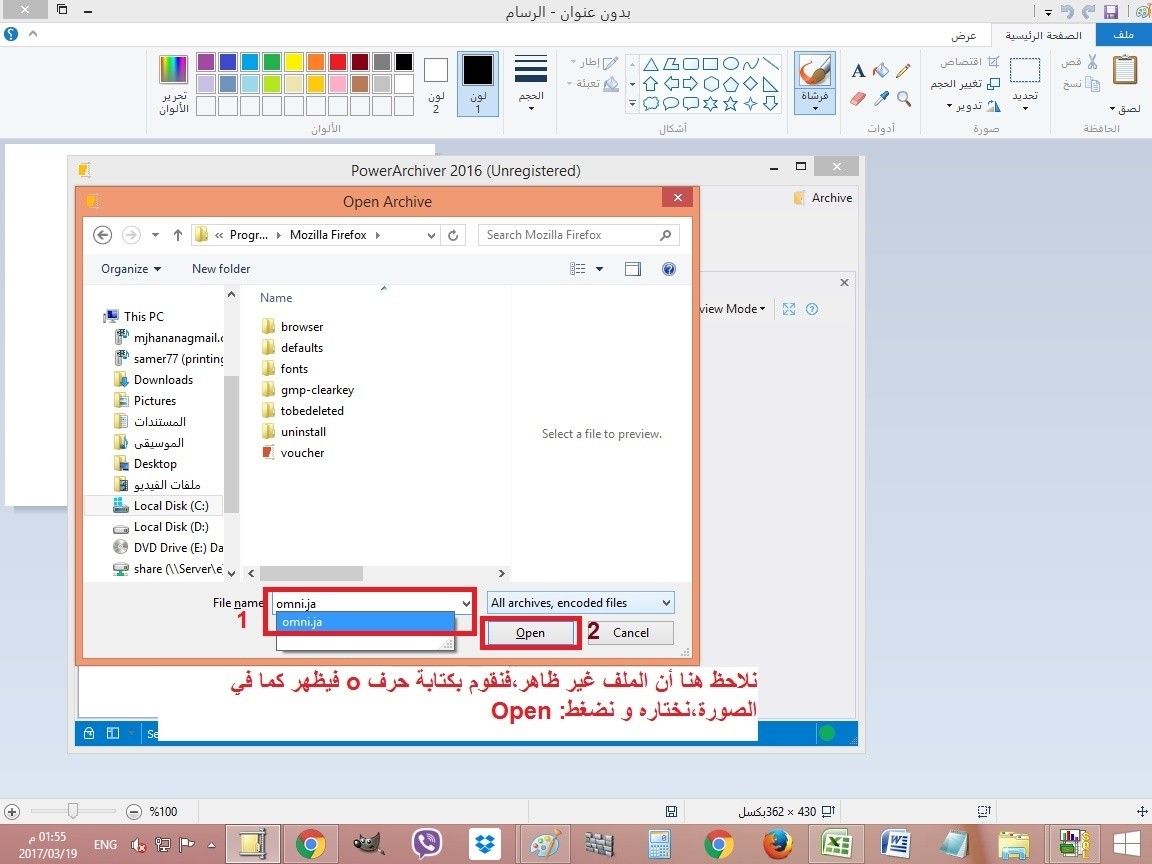Open Firefox from the taskbar

[777, 843]
